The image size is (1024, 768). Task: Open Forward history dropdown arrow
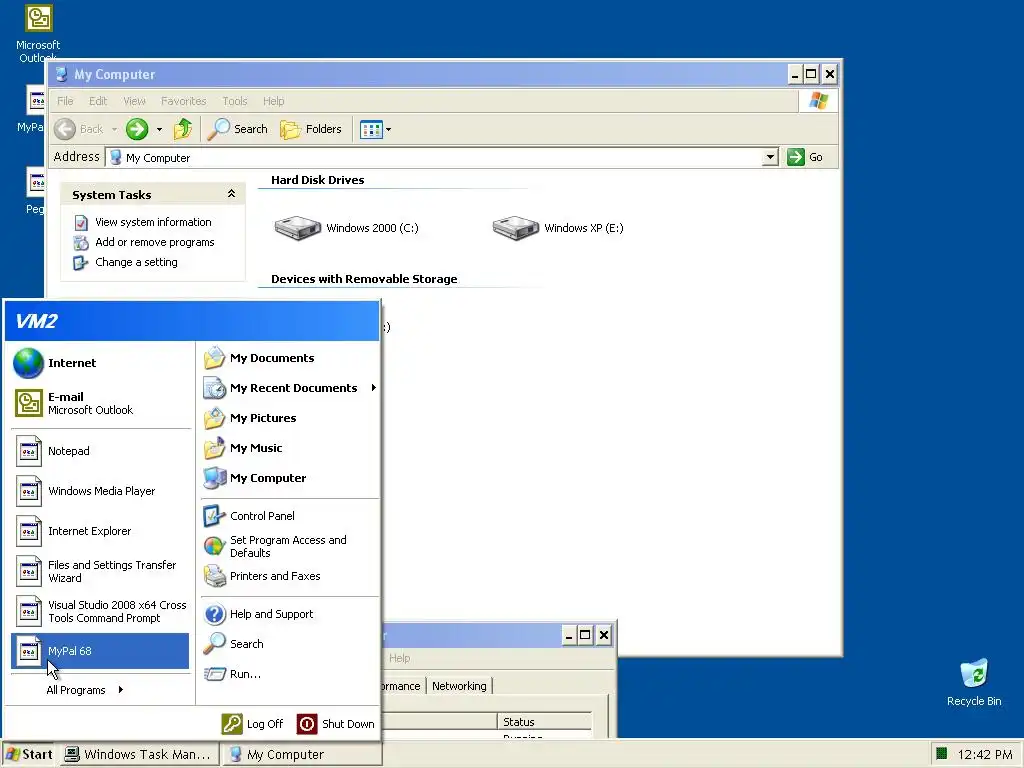pyautogui.click(x=159, y=129)
